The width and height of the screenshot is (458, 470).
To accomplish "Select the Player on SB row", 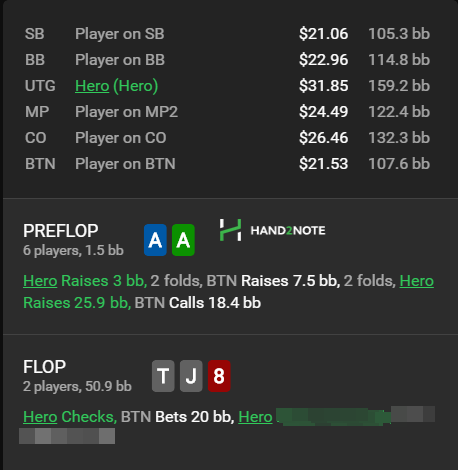I will click(227, 34).
